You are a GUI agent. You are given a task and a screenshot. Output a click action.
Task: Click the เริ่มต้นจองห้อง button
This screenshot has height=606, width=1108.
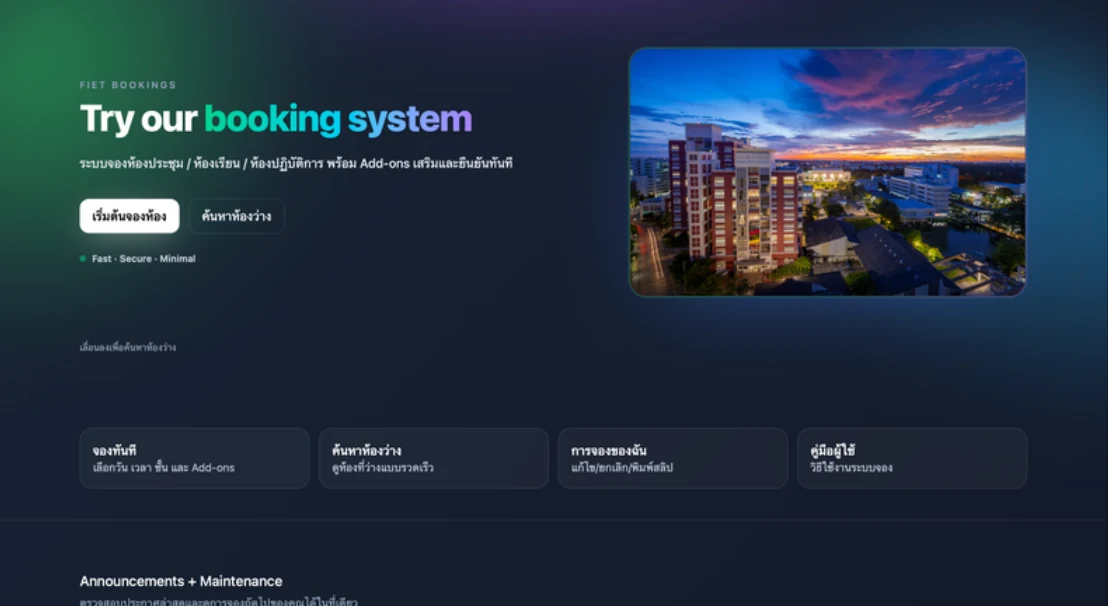[x=129, y=216]
